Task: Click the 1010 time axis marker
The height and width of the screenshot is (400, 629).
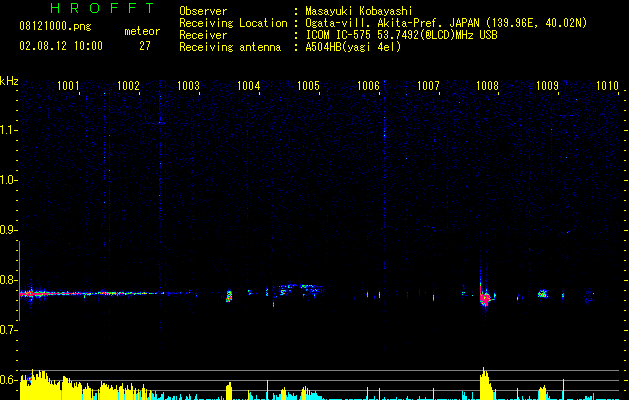Action: point(607,86)
